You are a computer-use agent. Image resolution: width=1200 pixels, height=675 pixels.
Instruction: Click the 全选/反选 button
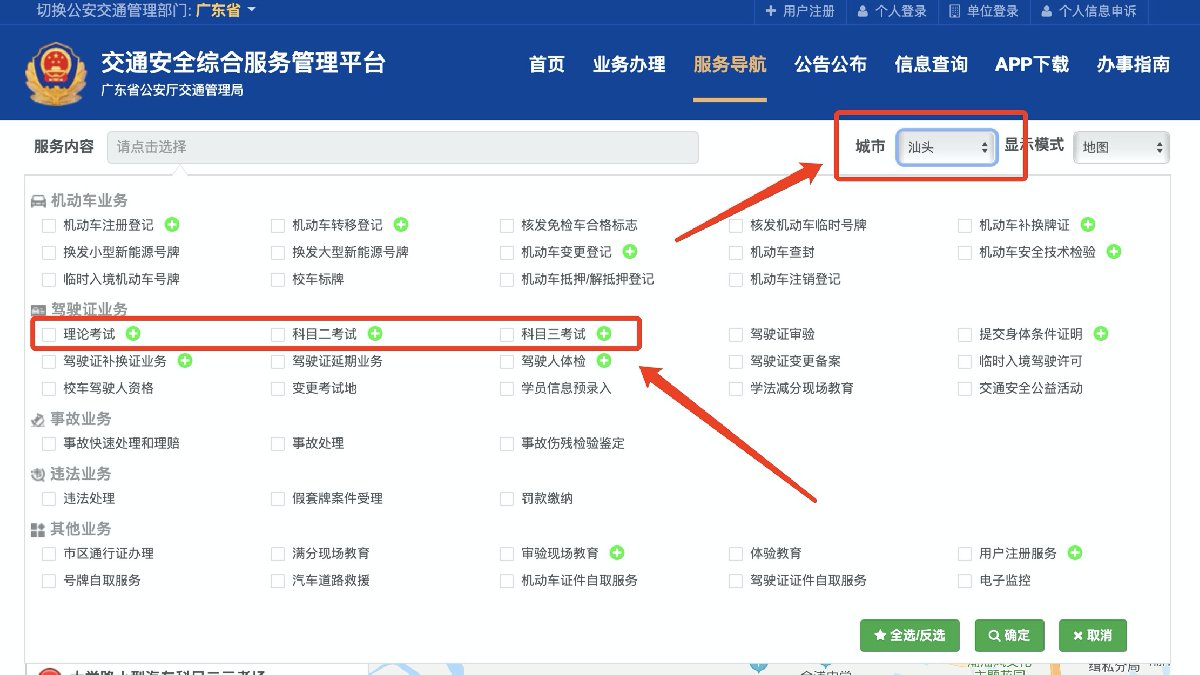909,635
